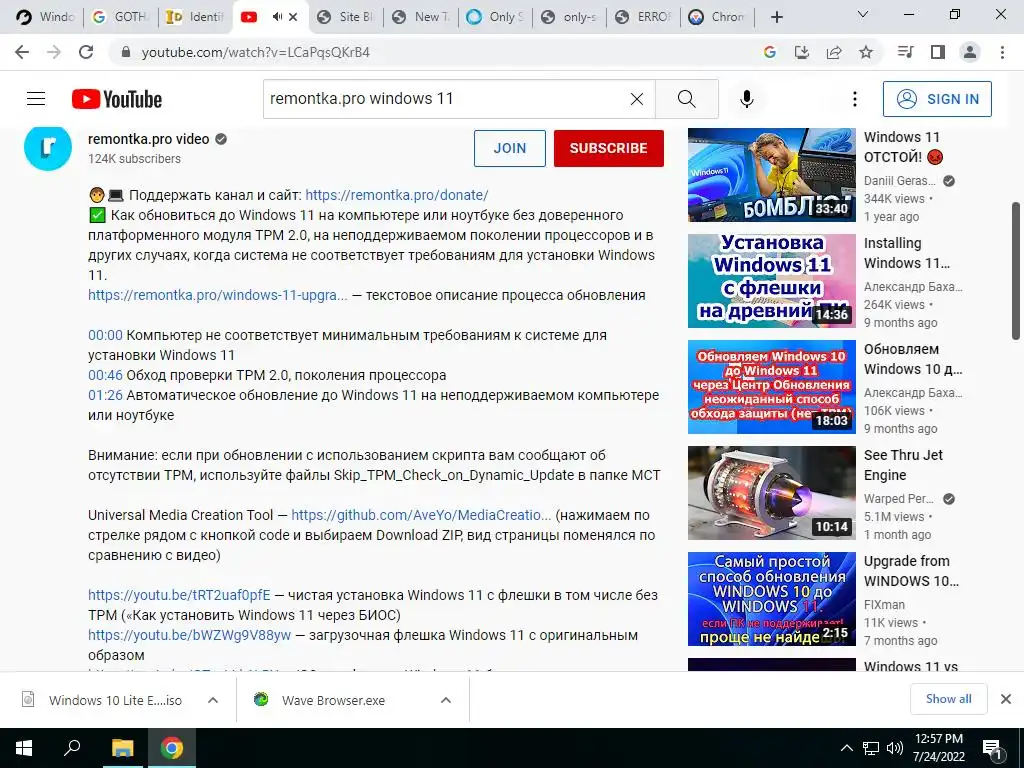Open the github.com/AveYo/MediaCreatio link
This screenshot has width=1024, height=768.
[x=421, y=515]
